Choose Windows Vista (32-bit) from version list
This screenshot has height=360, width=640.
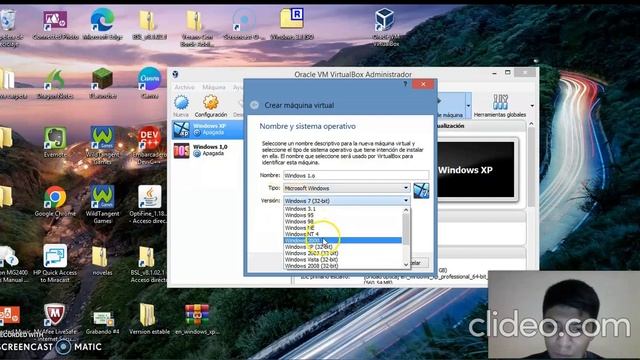(342, 260)
